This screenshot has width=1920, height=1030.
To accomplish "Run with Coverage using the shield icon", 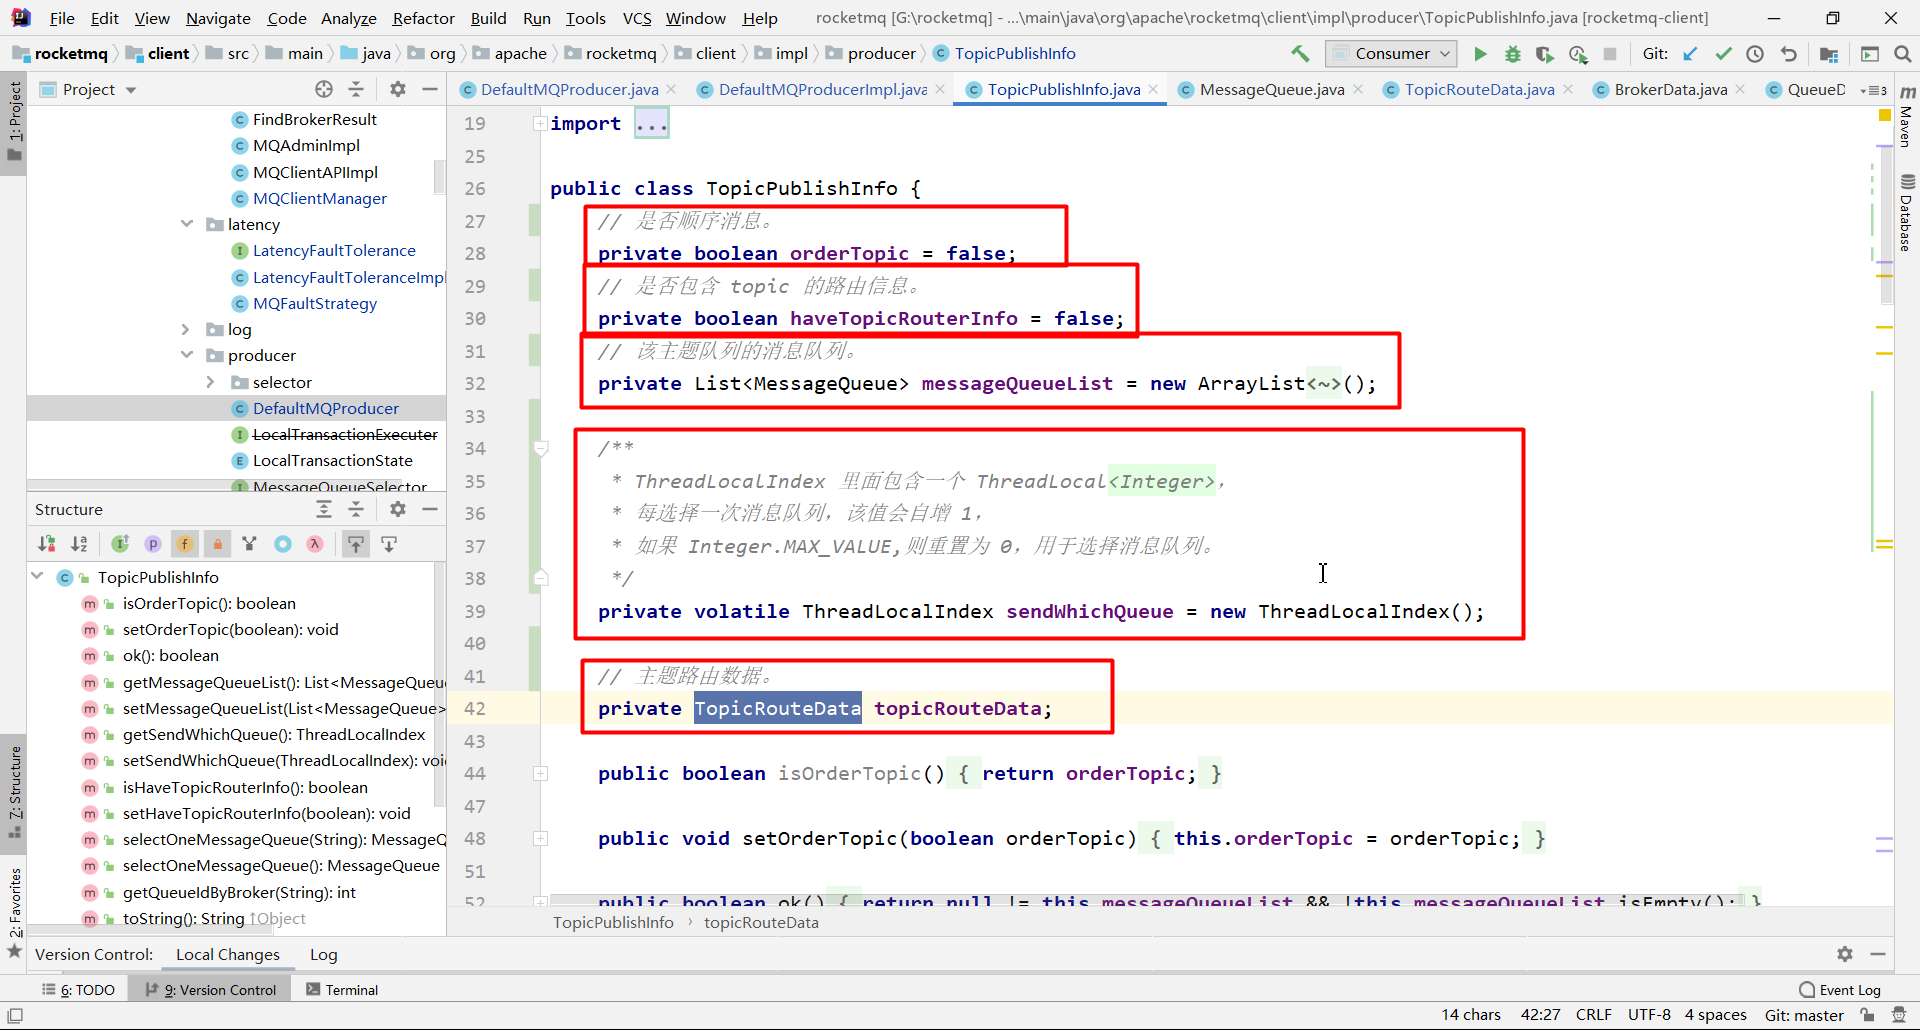I will [1545, 54].
